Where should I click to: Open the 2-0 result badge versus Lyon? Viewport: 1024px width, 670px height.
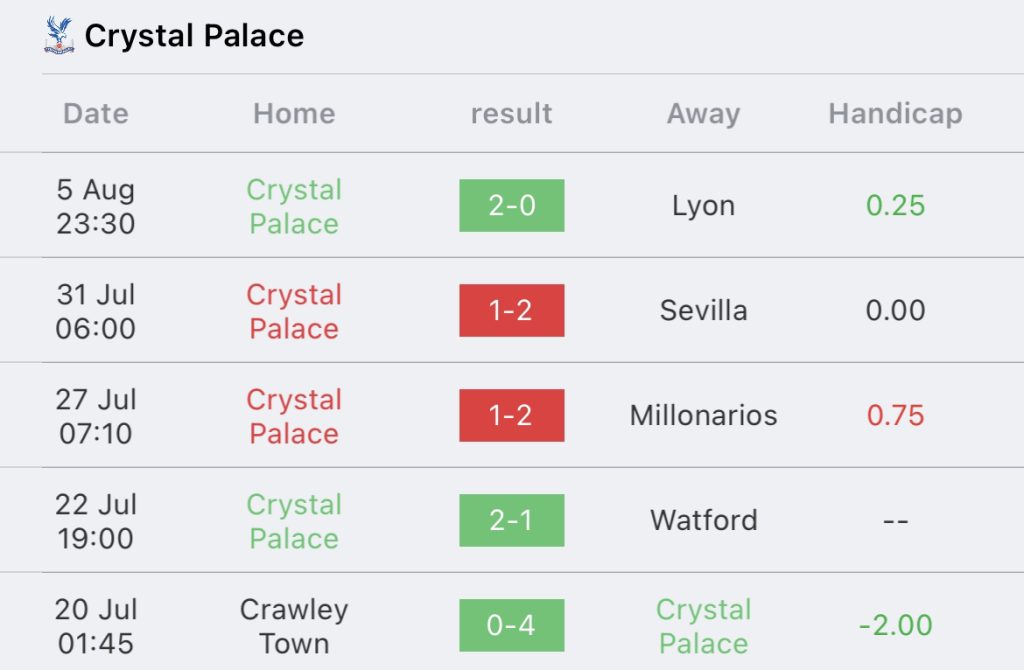click(x=511, y=205)
